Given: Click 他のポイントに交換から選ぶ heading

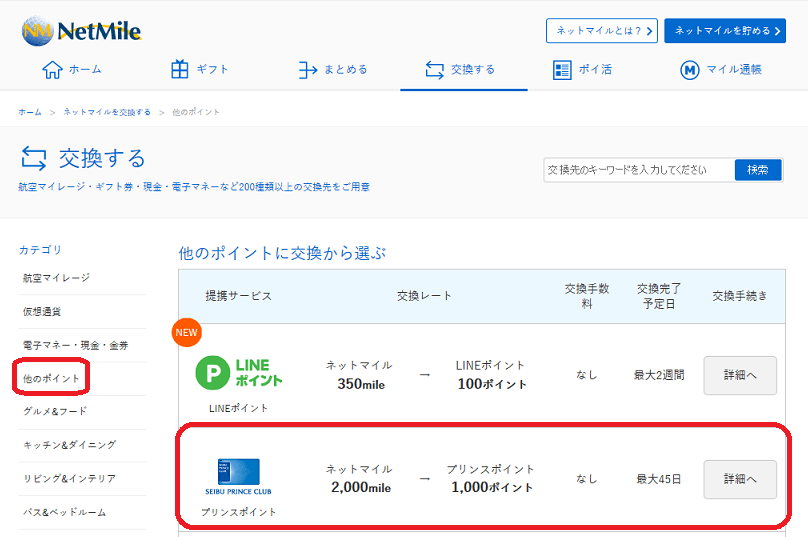Looking at the screenshot, I should click(x=282, y=253).
